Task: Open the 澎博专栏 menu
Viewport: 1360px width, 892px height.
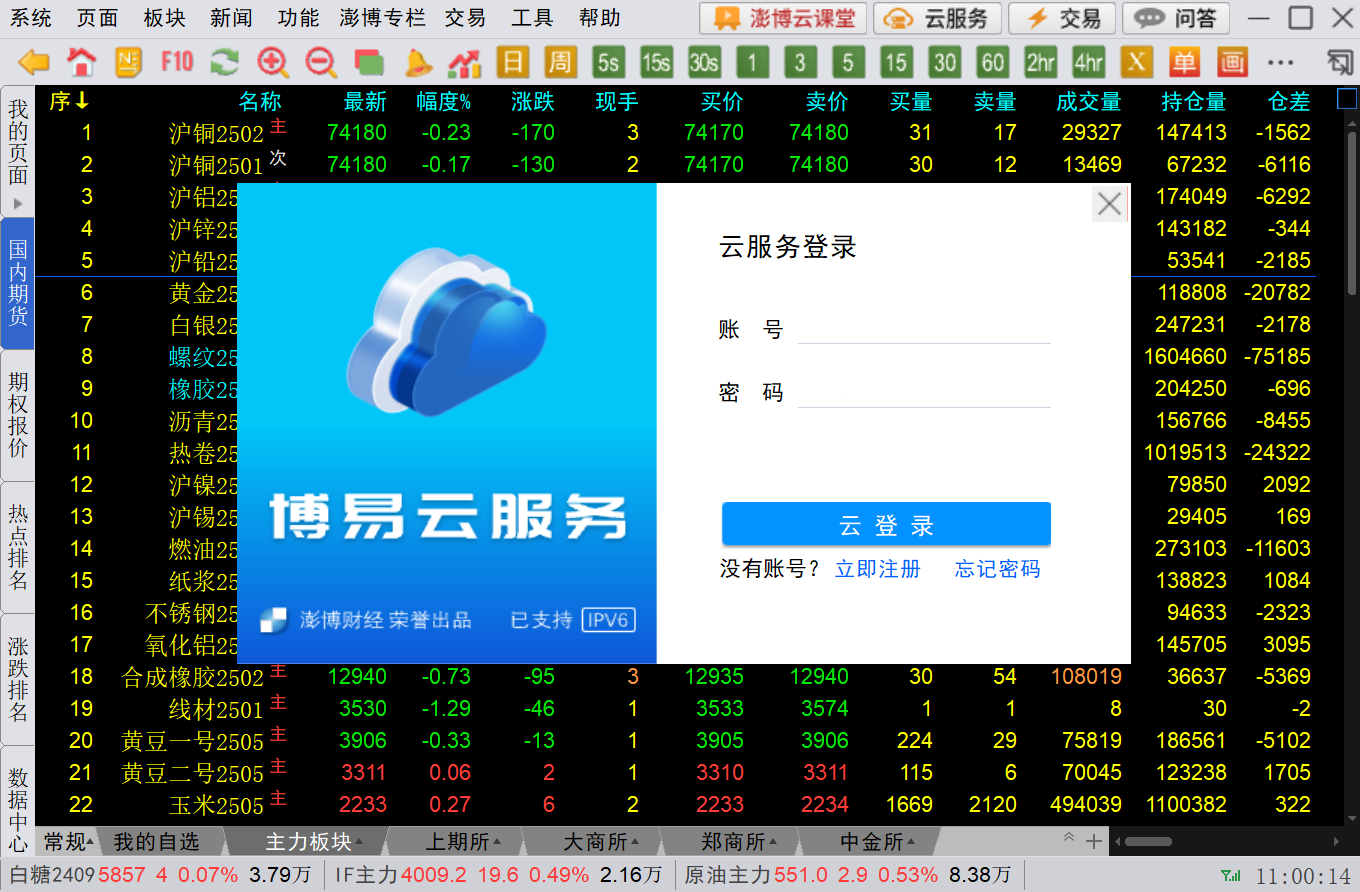Action: coord(382,18)
